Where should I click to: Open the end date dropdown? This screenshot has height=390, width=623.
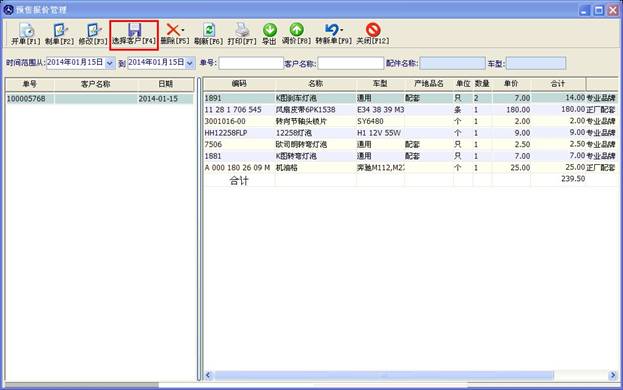point(190,63)
